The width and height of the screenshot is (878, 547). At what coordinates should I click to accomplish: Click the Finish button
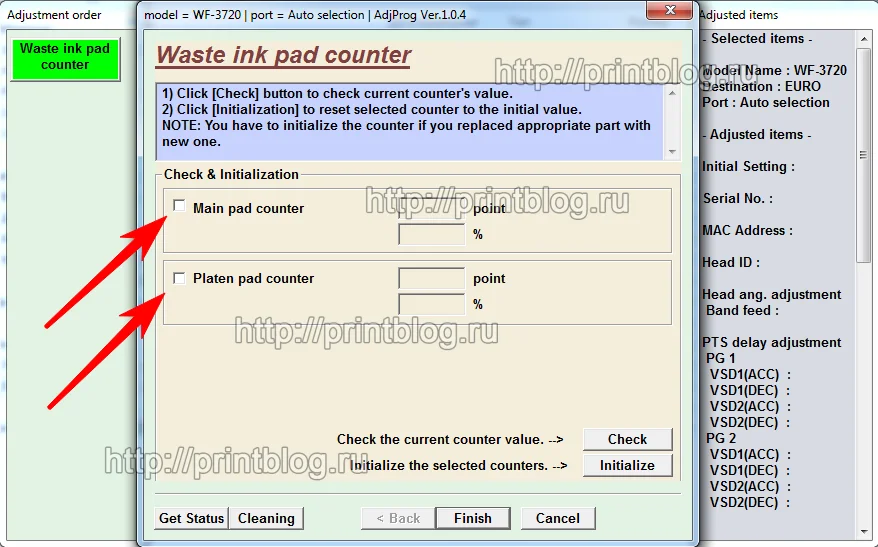(x=473, y=518)
